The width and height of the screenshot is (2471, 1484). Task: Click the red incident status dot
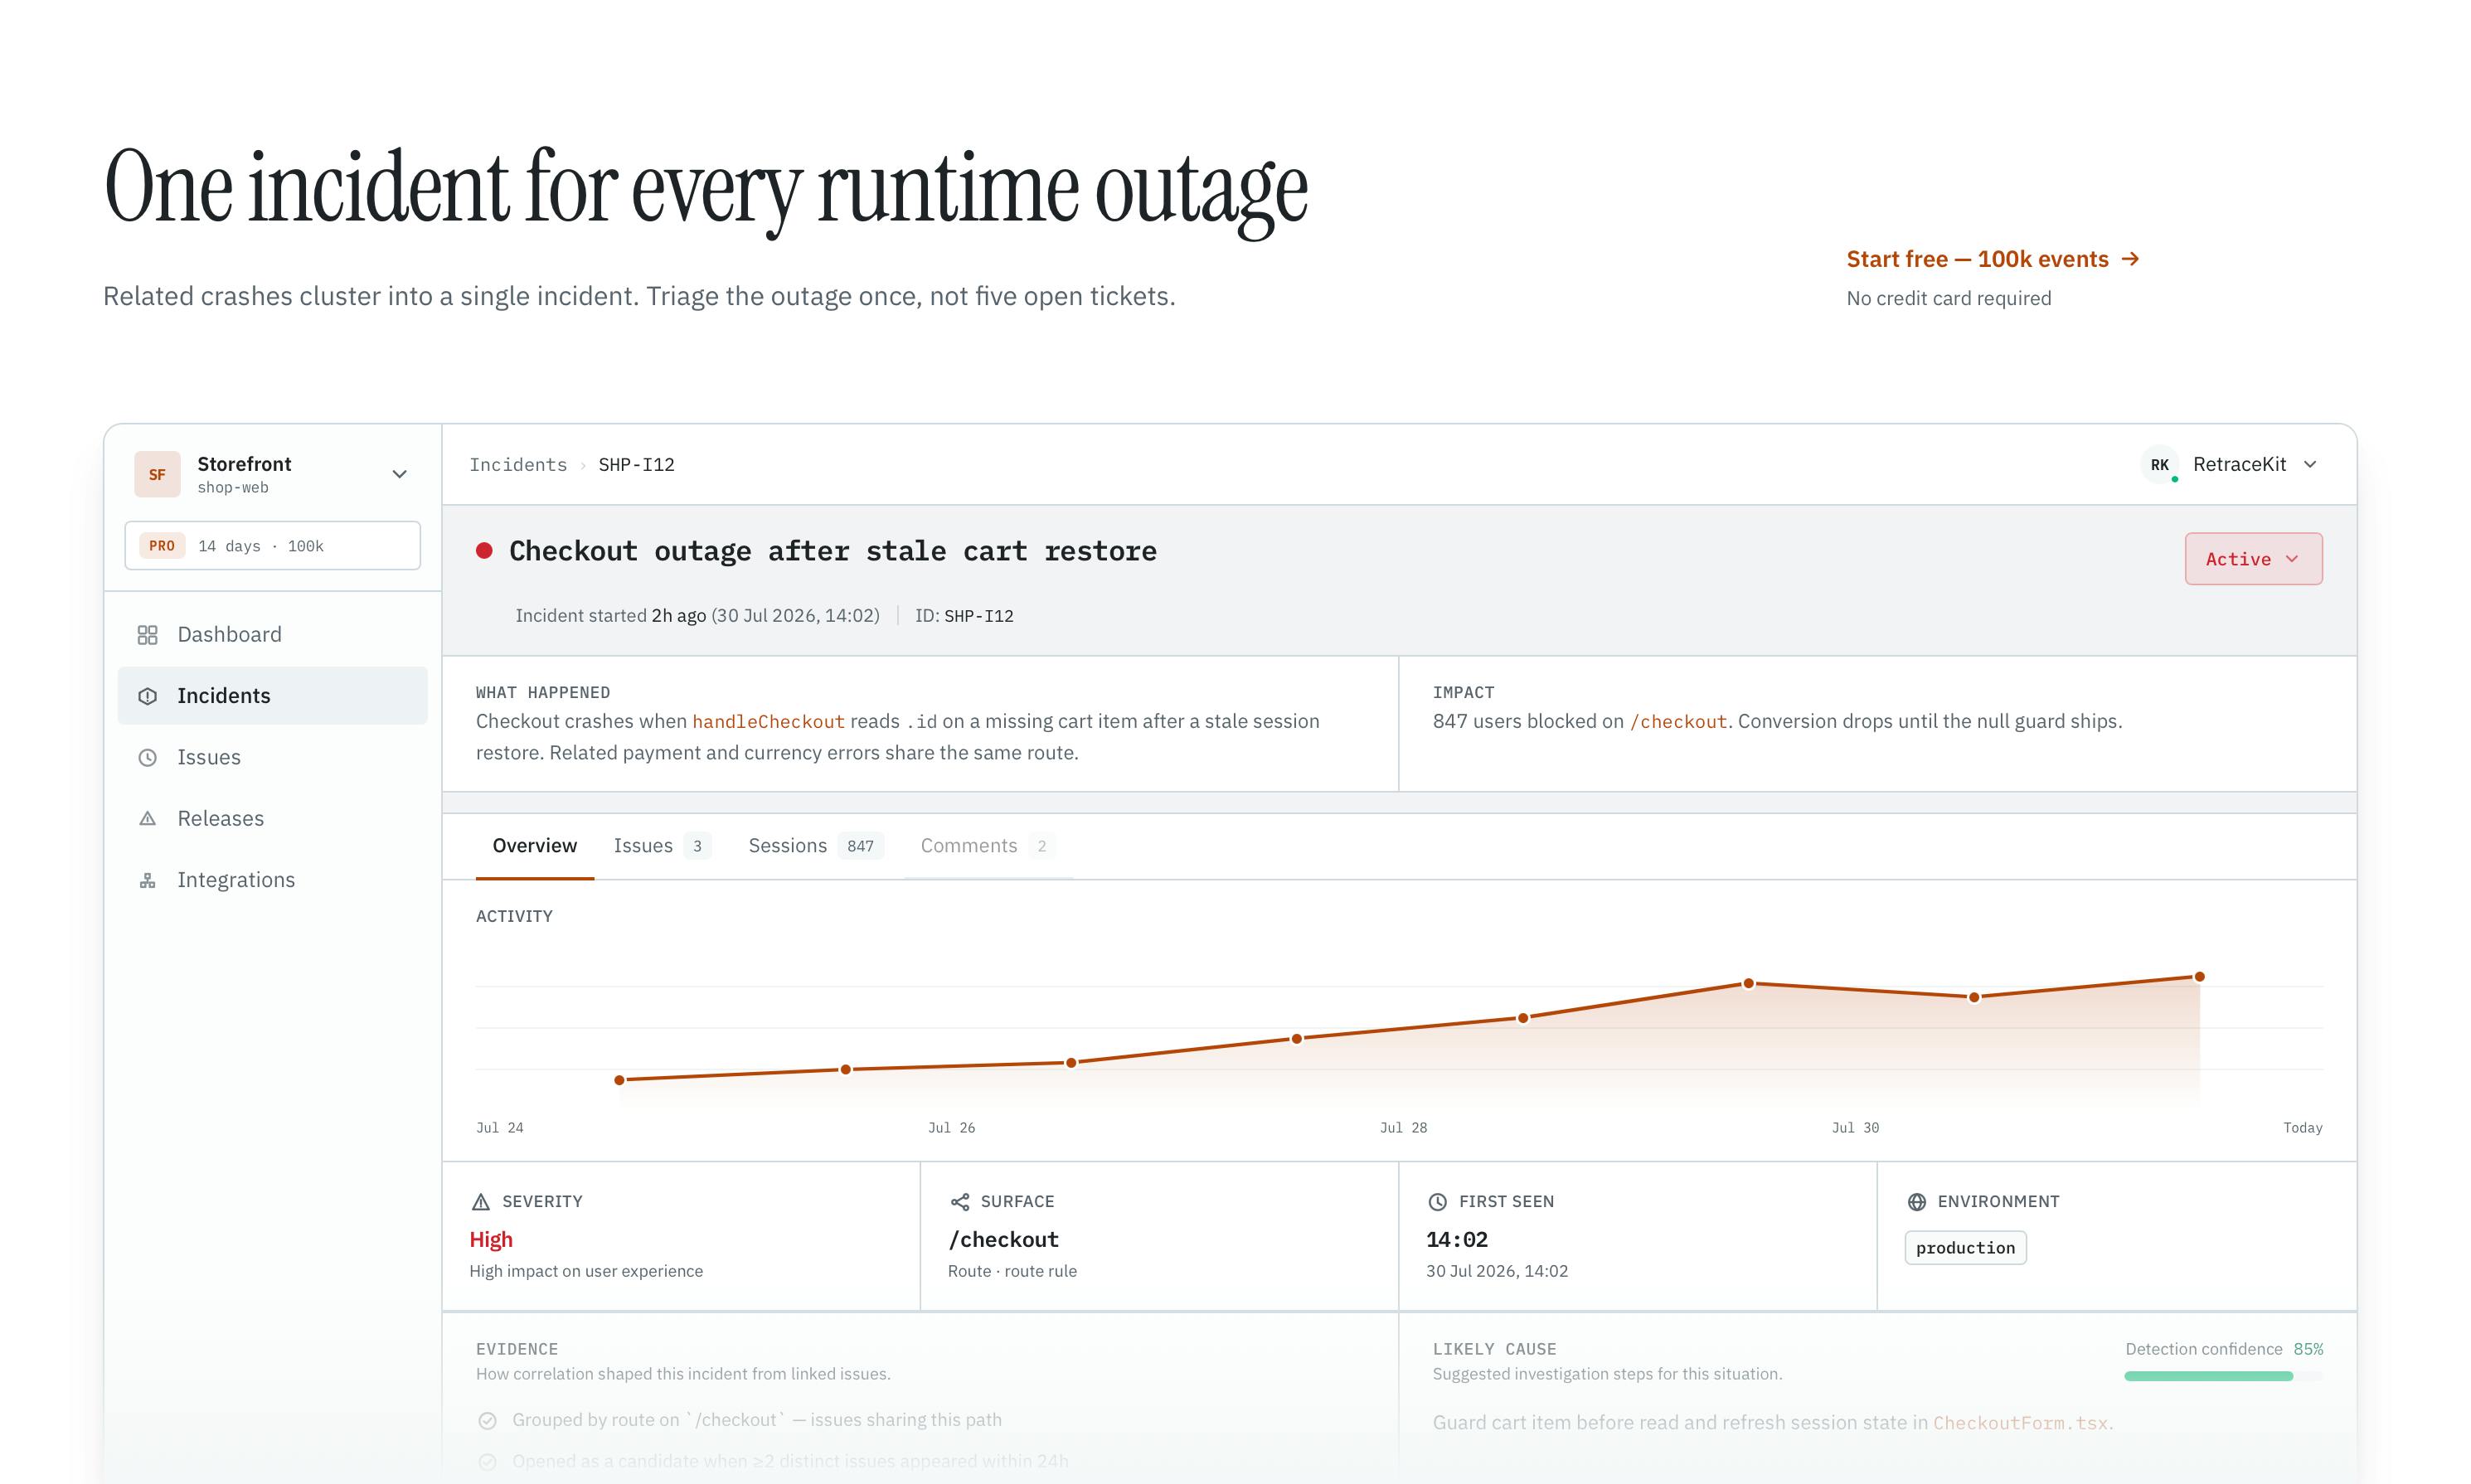pyautogui.click(x=484, y=550)
